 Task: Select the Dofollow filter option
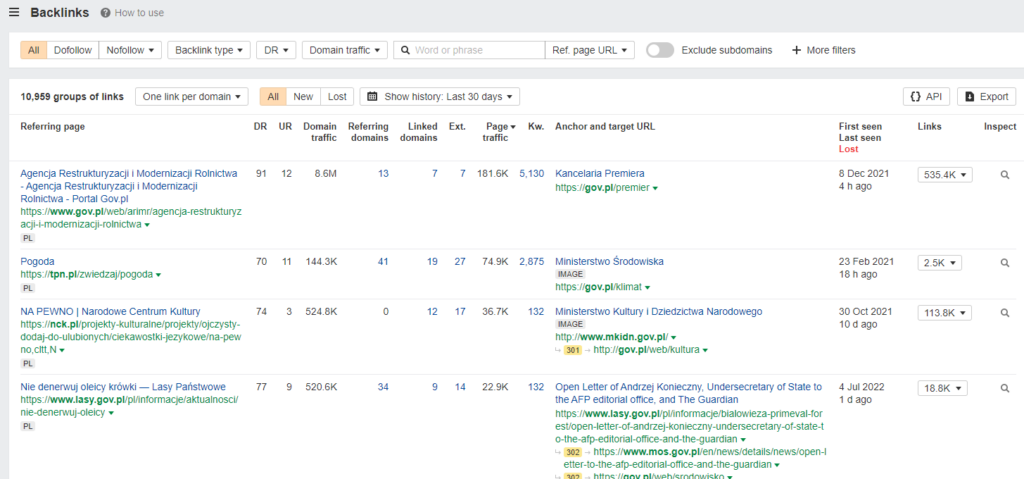(72, 50)
